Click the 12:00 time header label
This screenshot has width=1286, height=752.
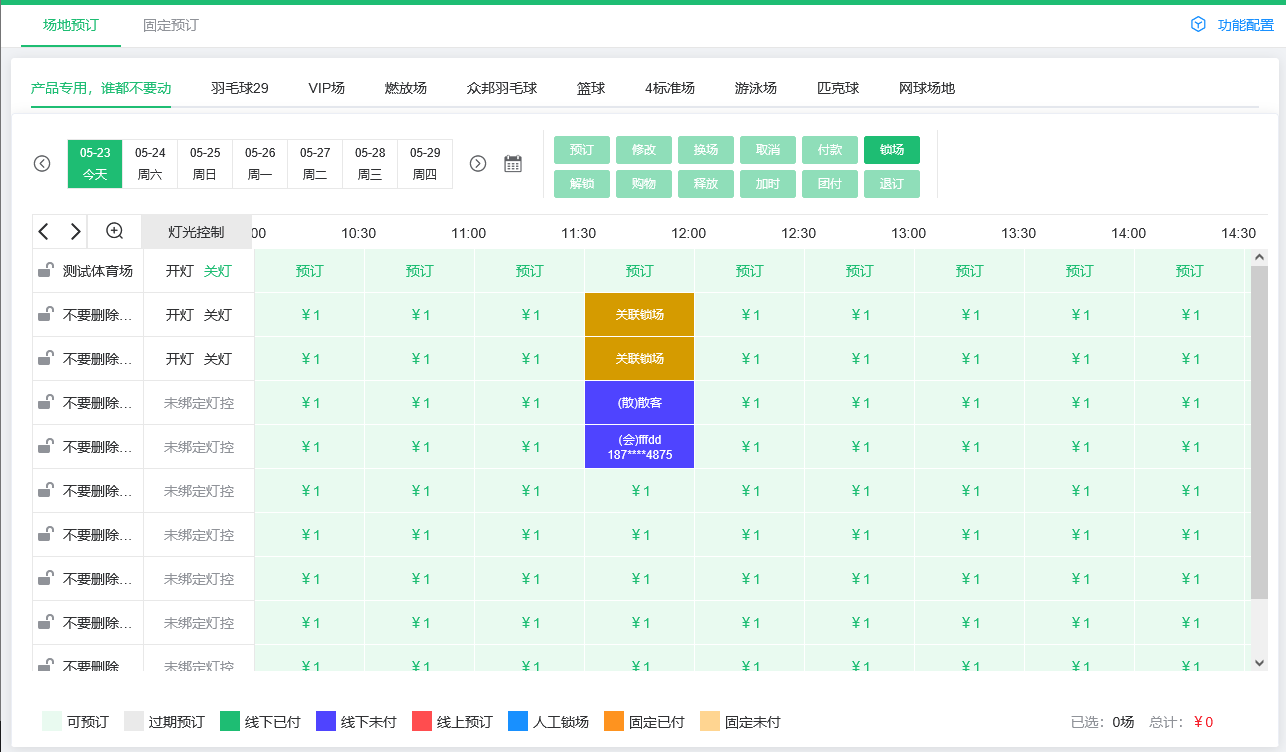(x=688, y=233)
